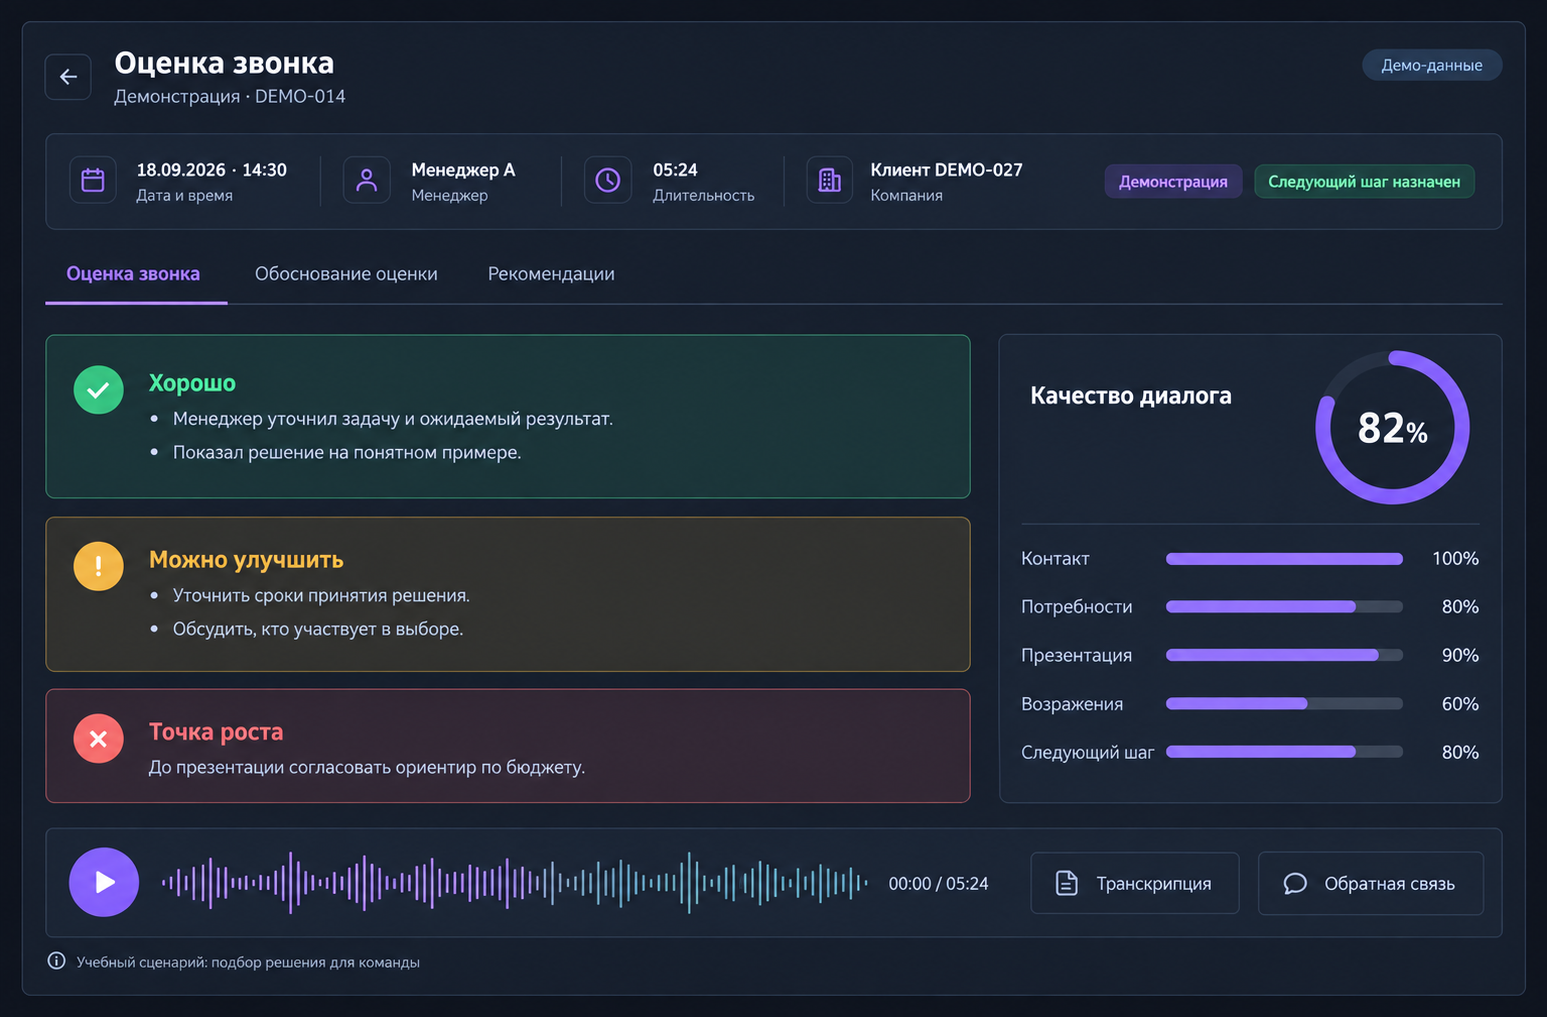Open the Обратная связь button
This screenshot has width=1547, height=1017.
pyautogui.click(x=1370, y=883)
